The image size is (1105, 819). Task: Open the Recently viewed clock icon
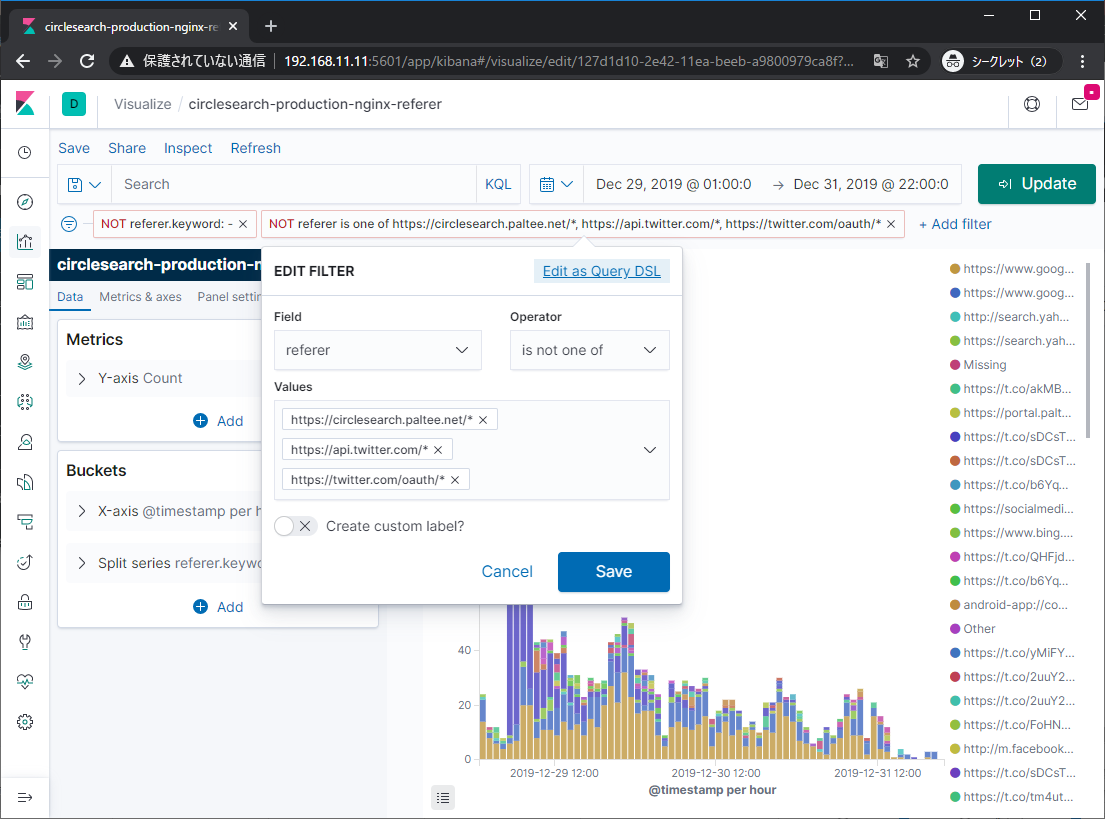click(25, 153)
